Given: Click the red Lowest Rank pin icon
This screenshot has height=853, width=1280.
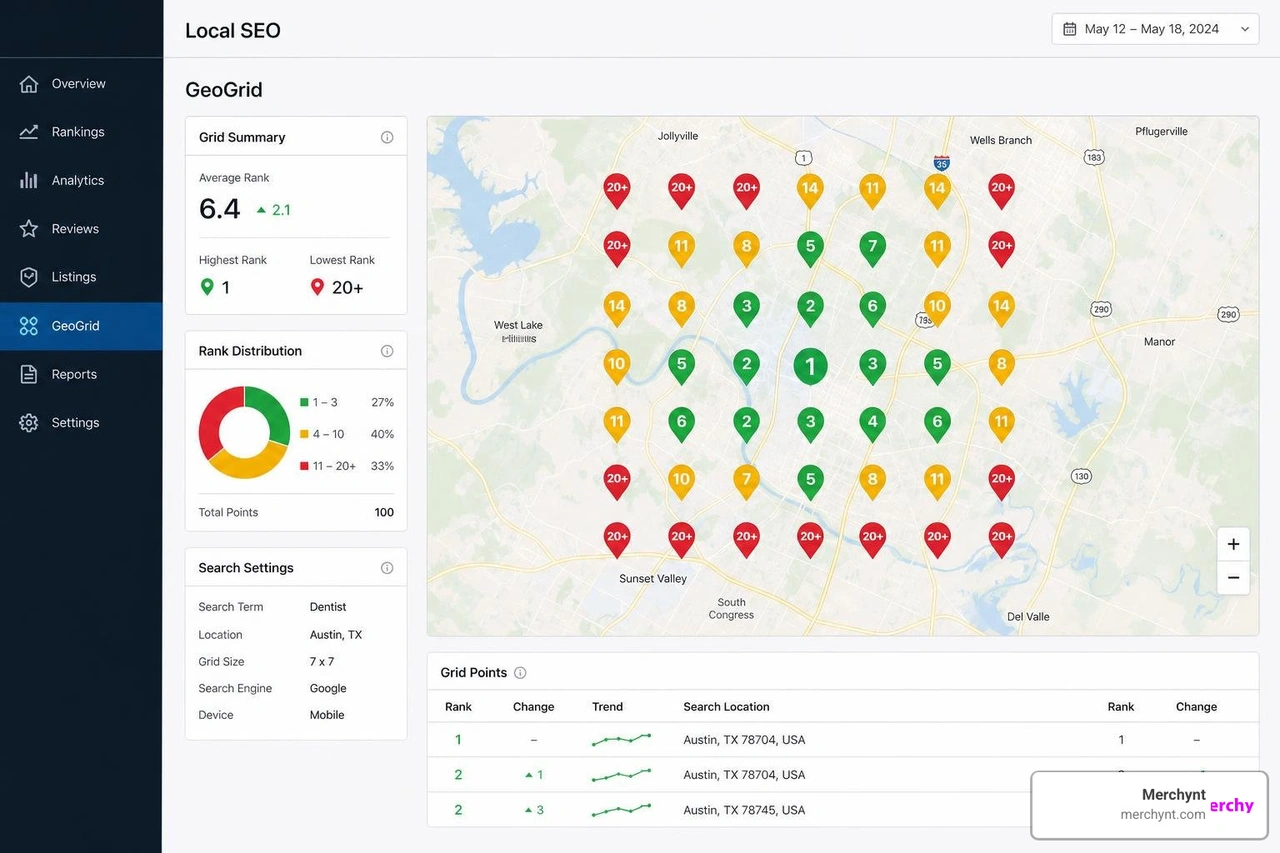Looking at the screenshot, I should [317, 287].
